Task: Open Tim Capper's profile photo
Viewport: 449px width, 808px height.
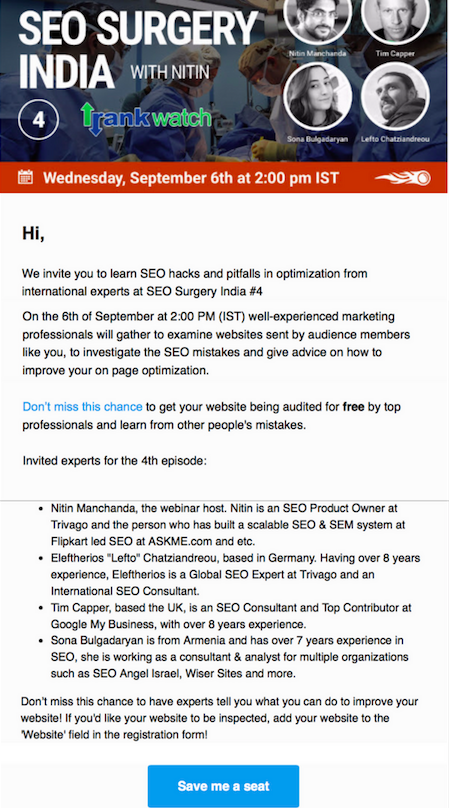Action: 395,20
